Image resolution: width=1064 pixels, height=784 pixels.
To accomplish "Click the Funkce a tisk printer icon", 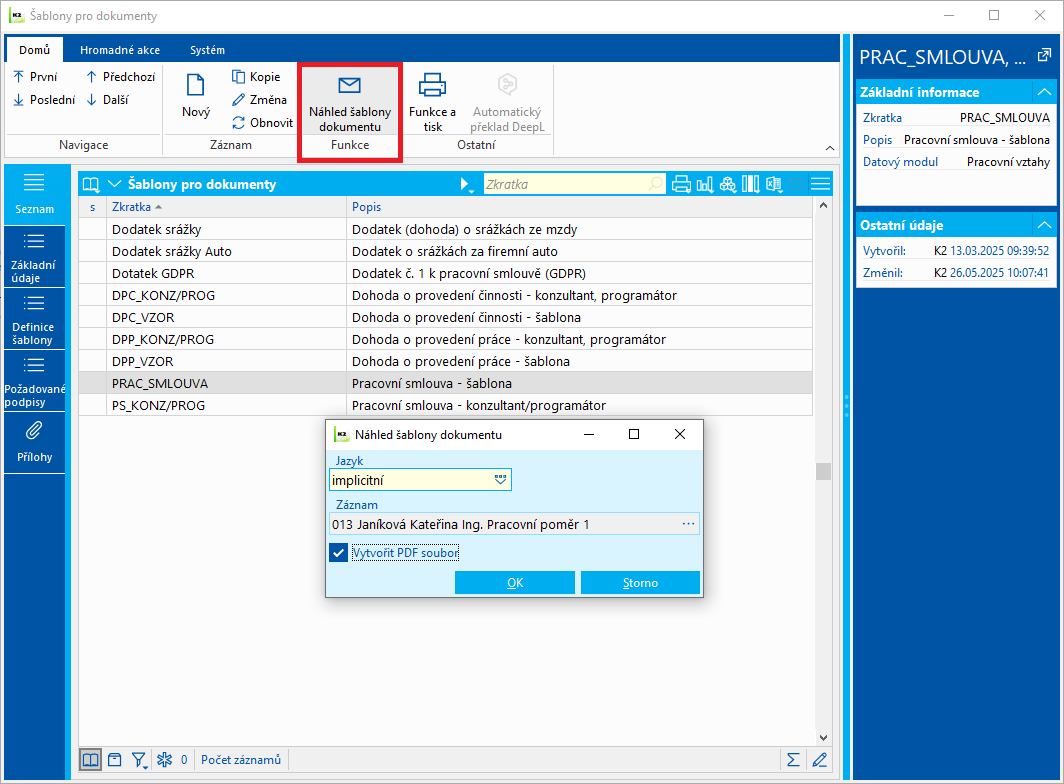I will coord(432,85).
